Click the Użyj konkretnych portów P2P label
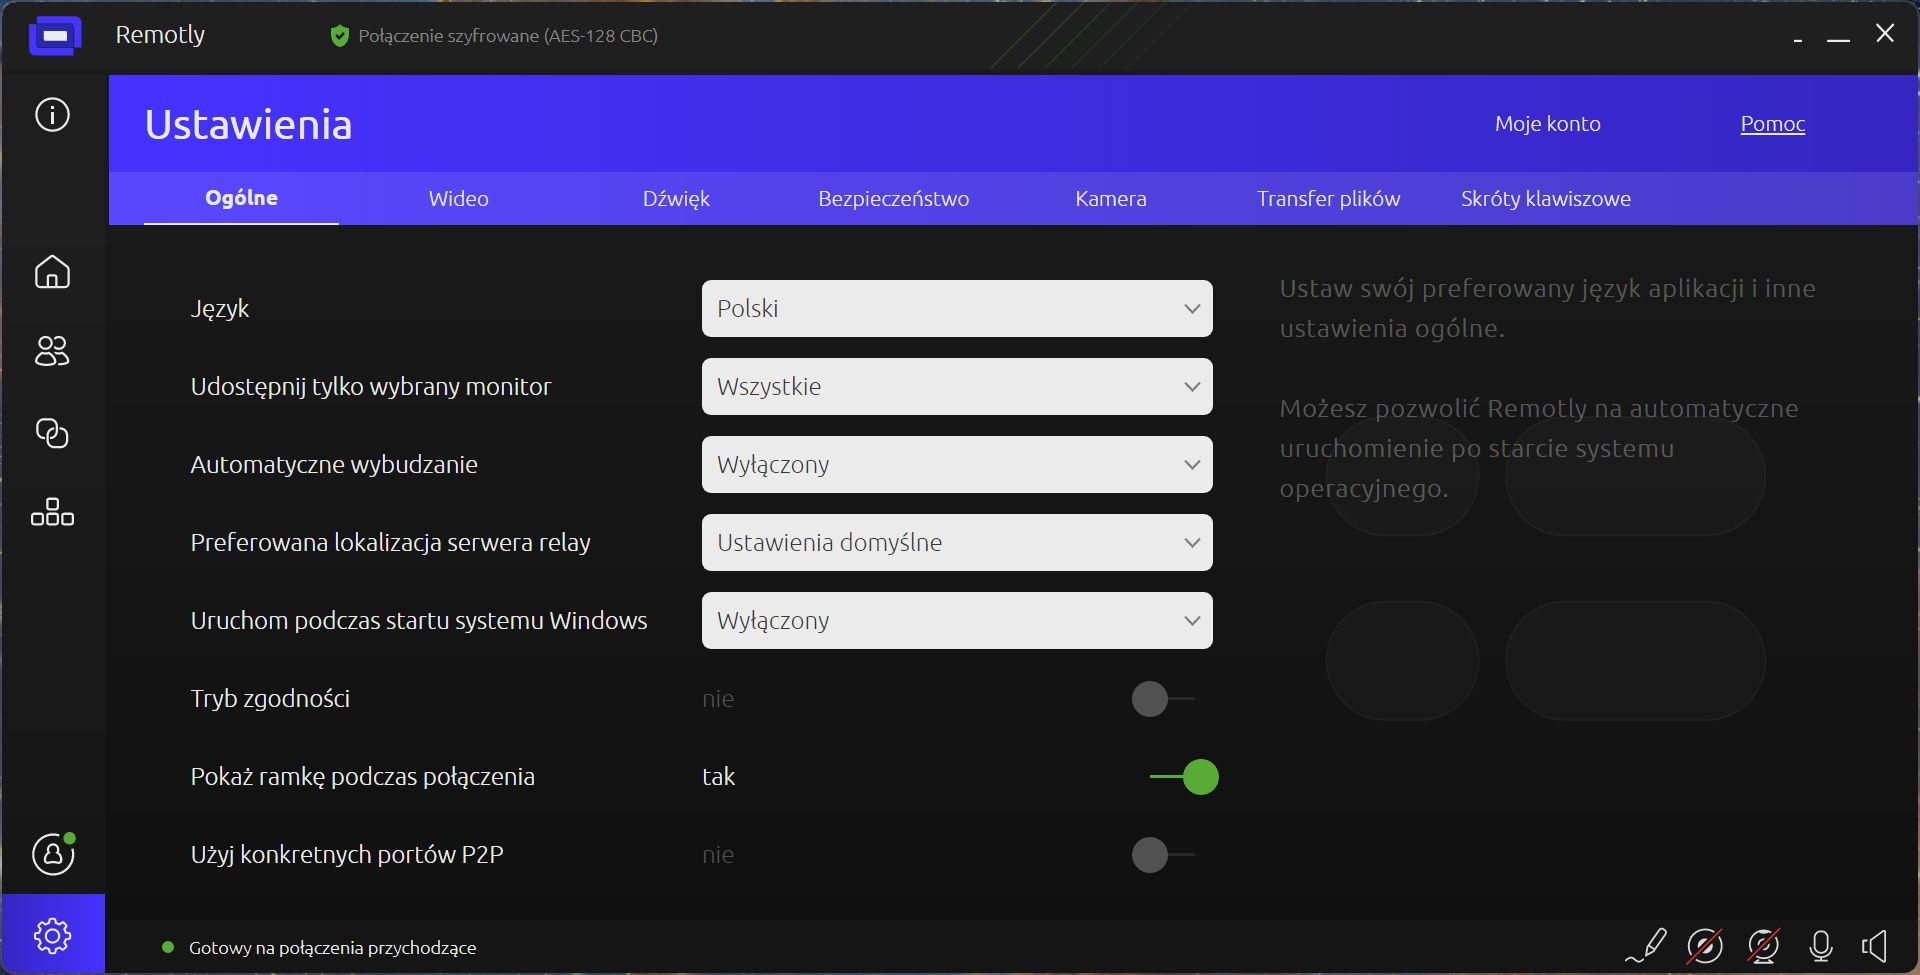Screen dimensions: 1920x975 click(347, 855)
